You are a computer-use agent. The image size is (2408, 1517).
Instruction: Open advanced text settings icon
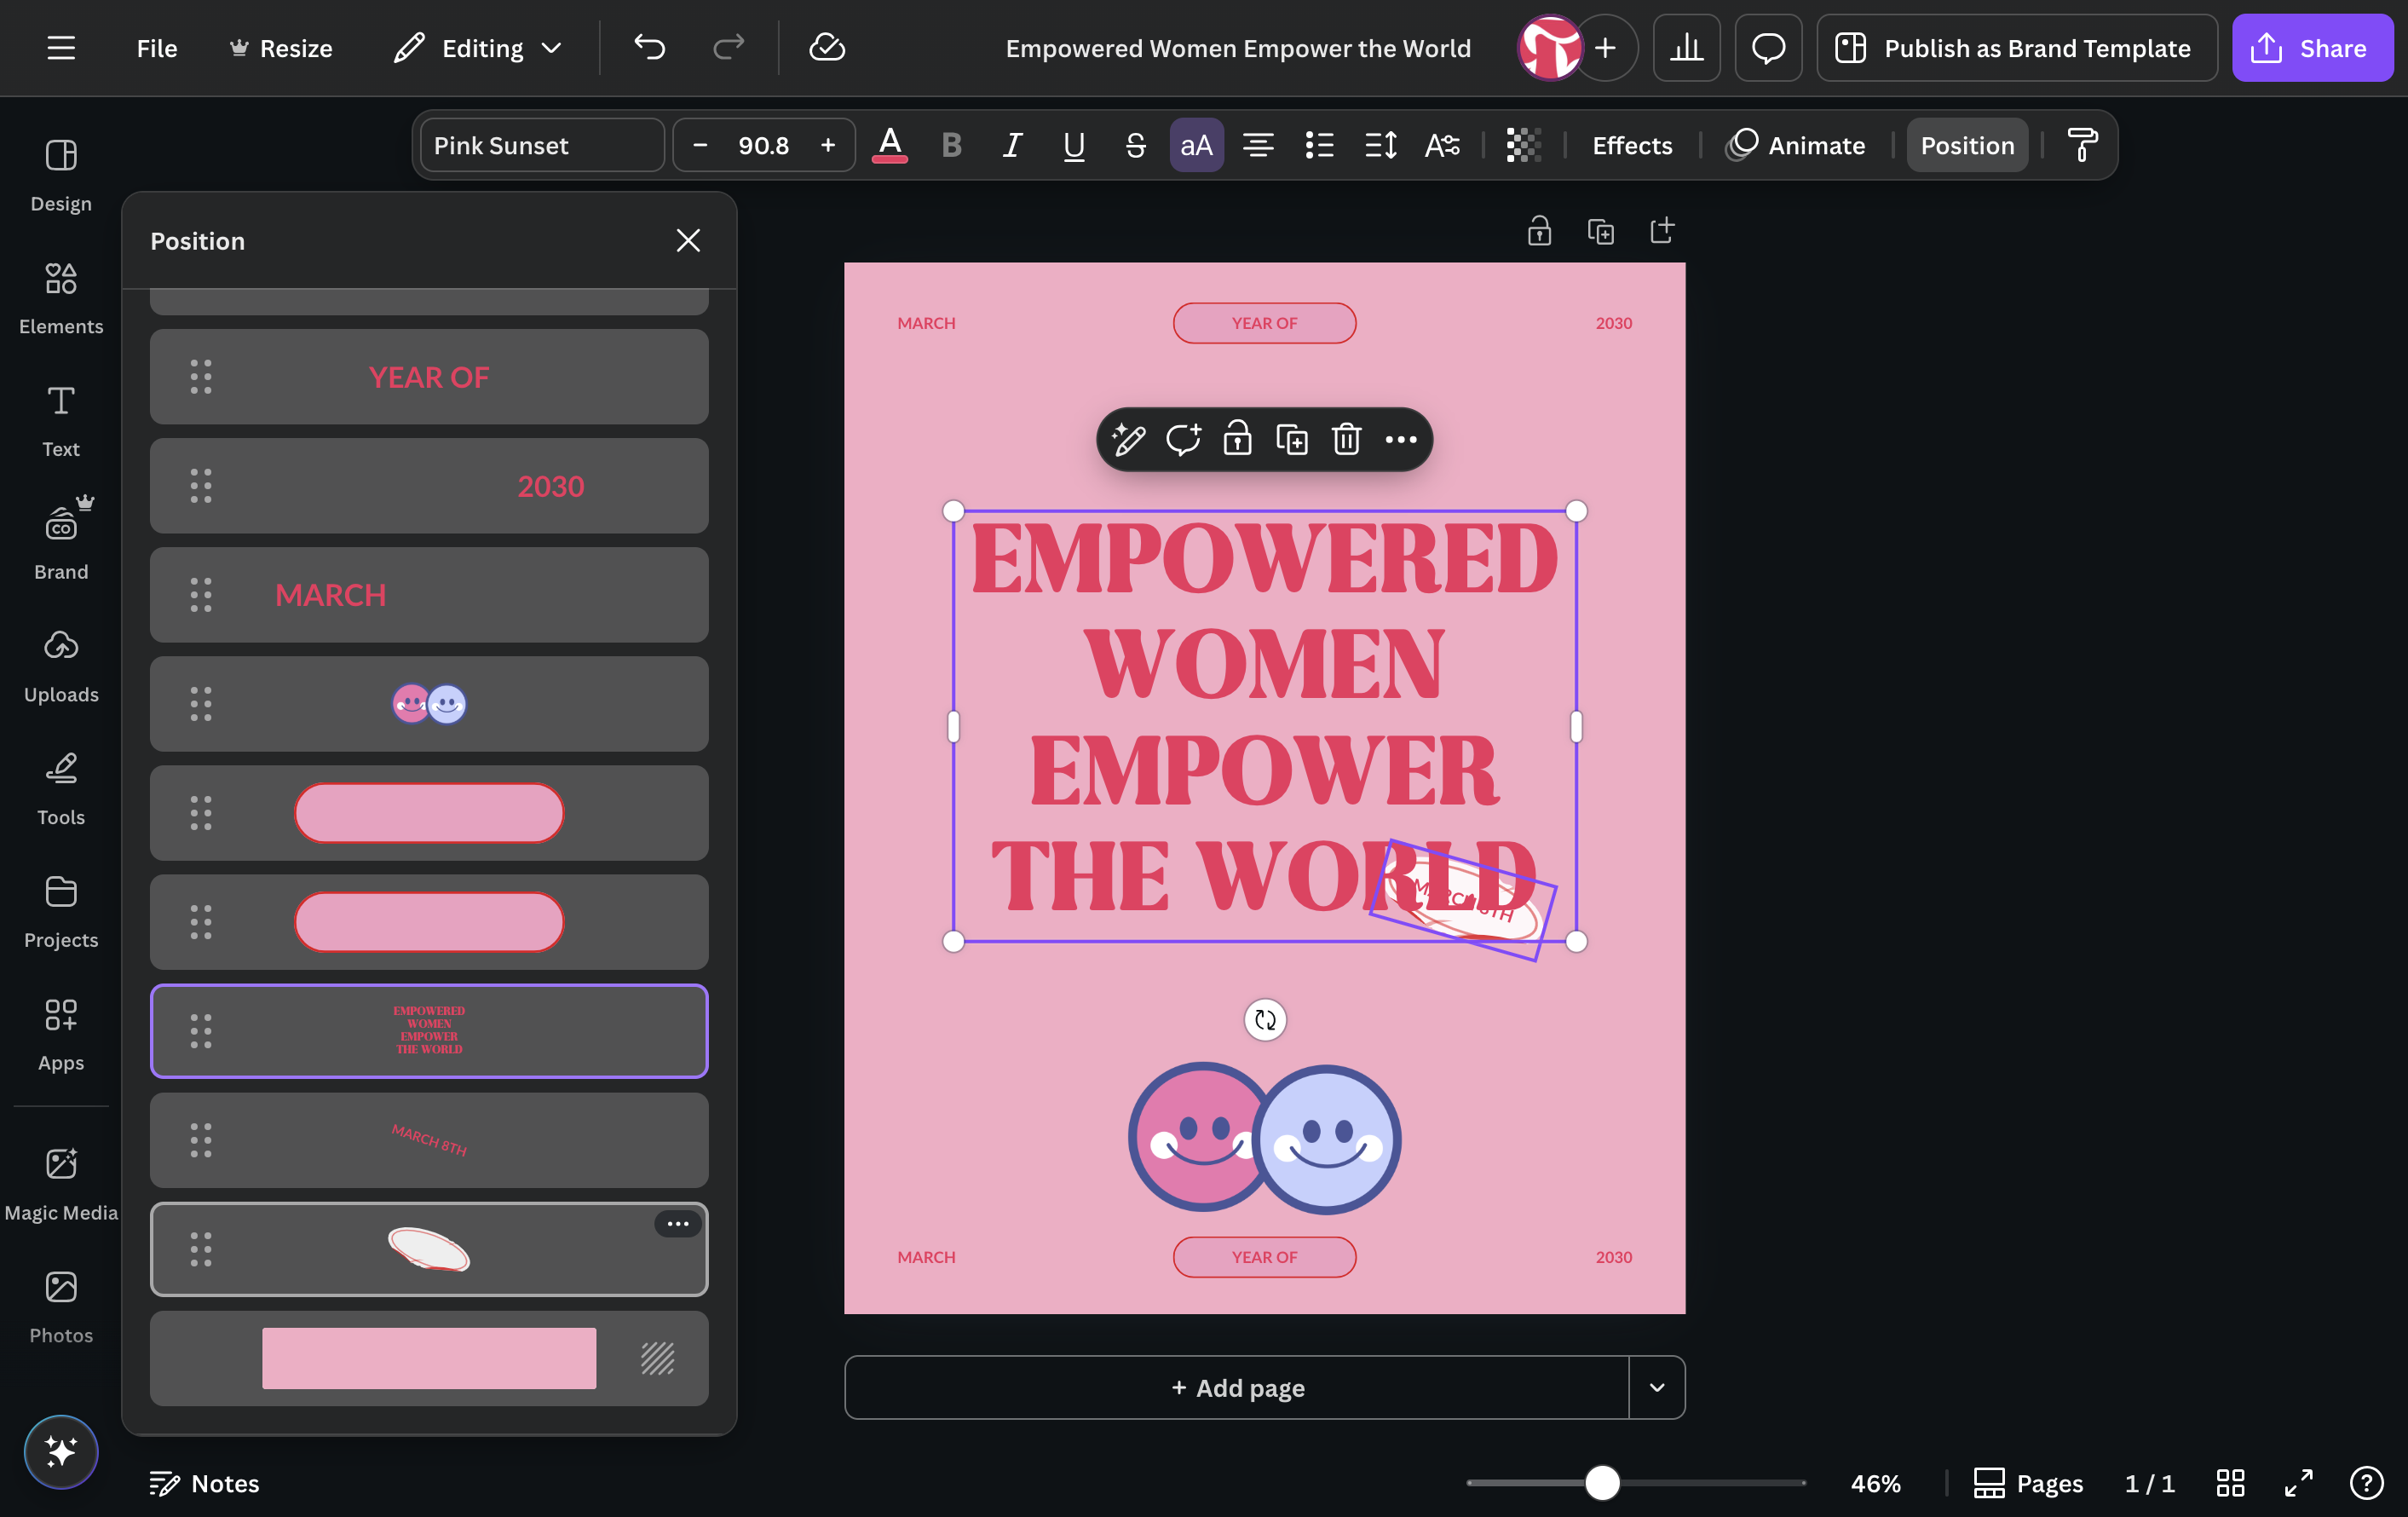point(1442,145)
